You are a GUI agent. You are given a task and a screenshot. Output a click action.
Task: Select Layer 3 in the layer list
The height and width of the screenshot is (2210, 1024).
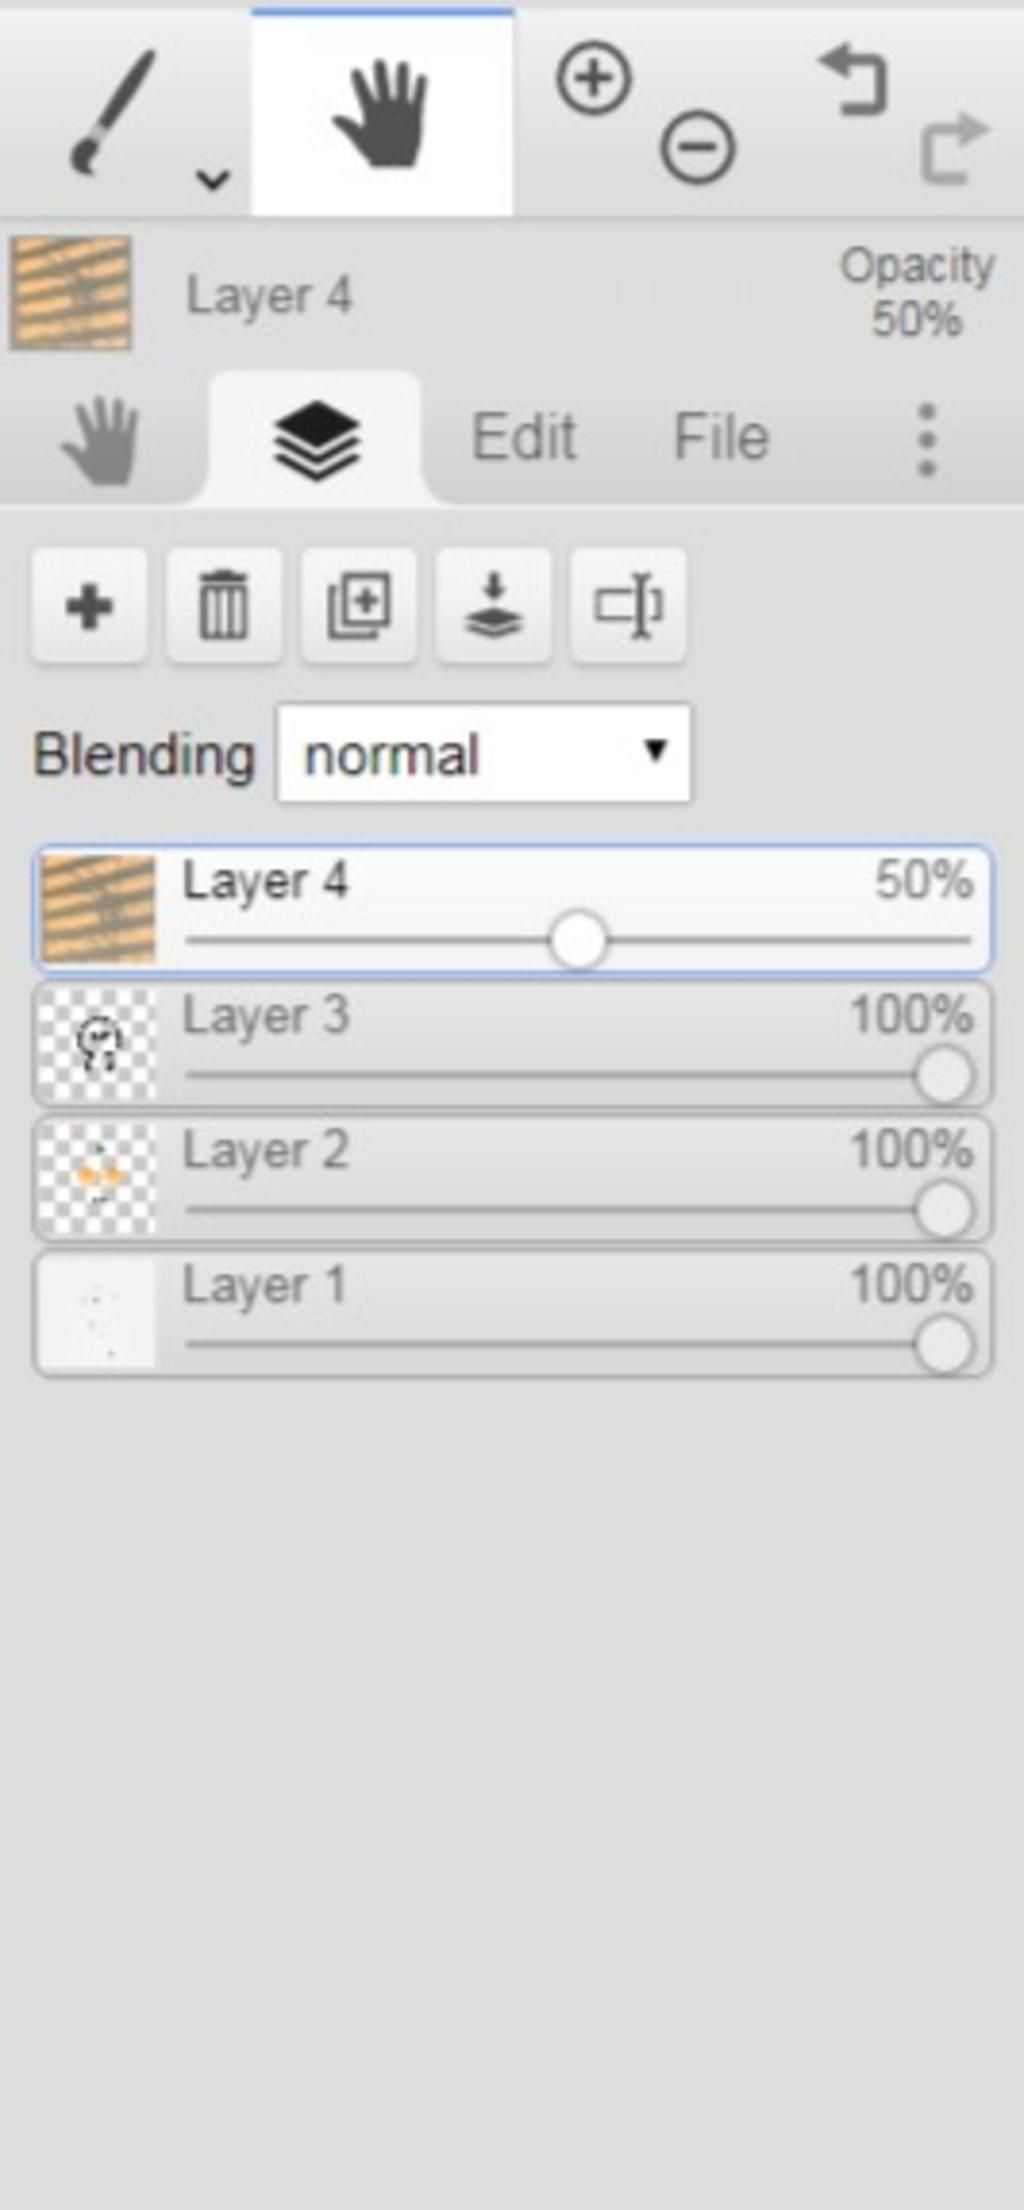click(512, 1044)
